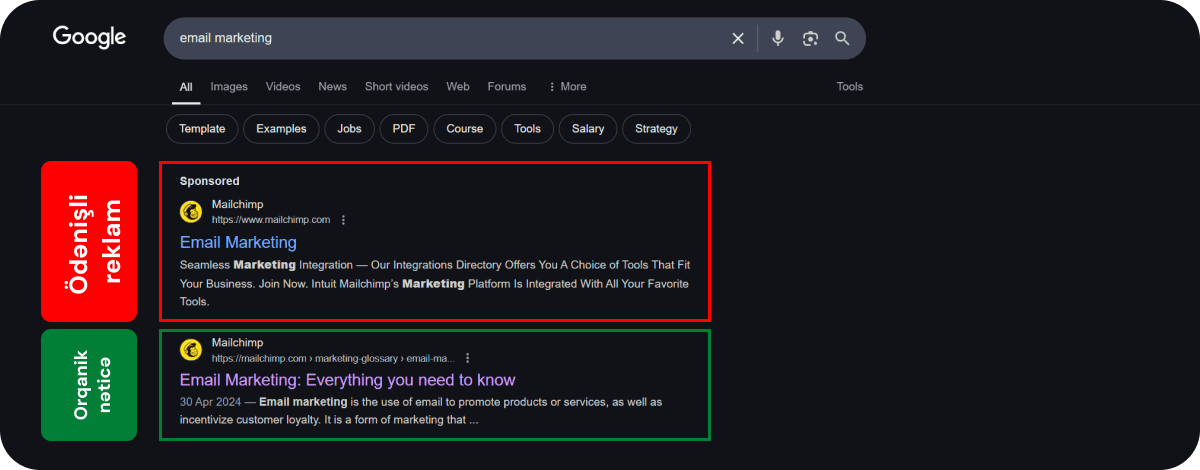This screenshot has height=470, width=1200.
Task: Click the Mailchimp name in the organic result
Action: [x=237, y=343]
